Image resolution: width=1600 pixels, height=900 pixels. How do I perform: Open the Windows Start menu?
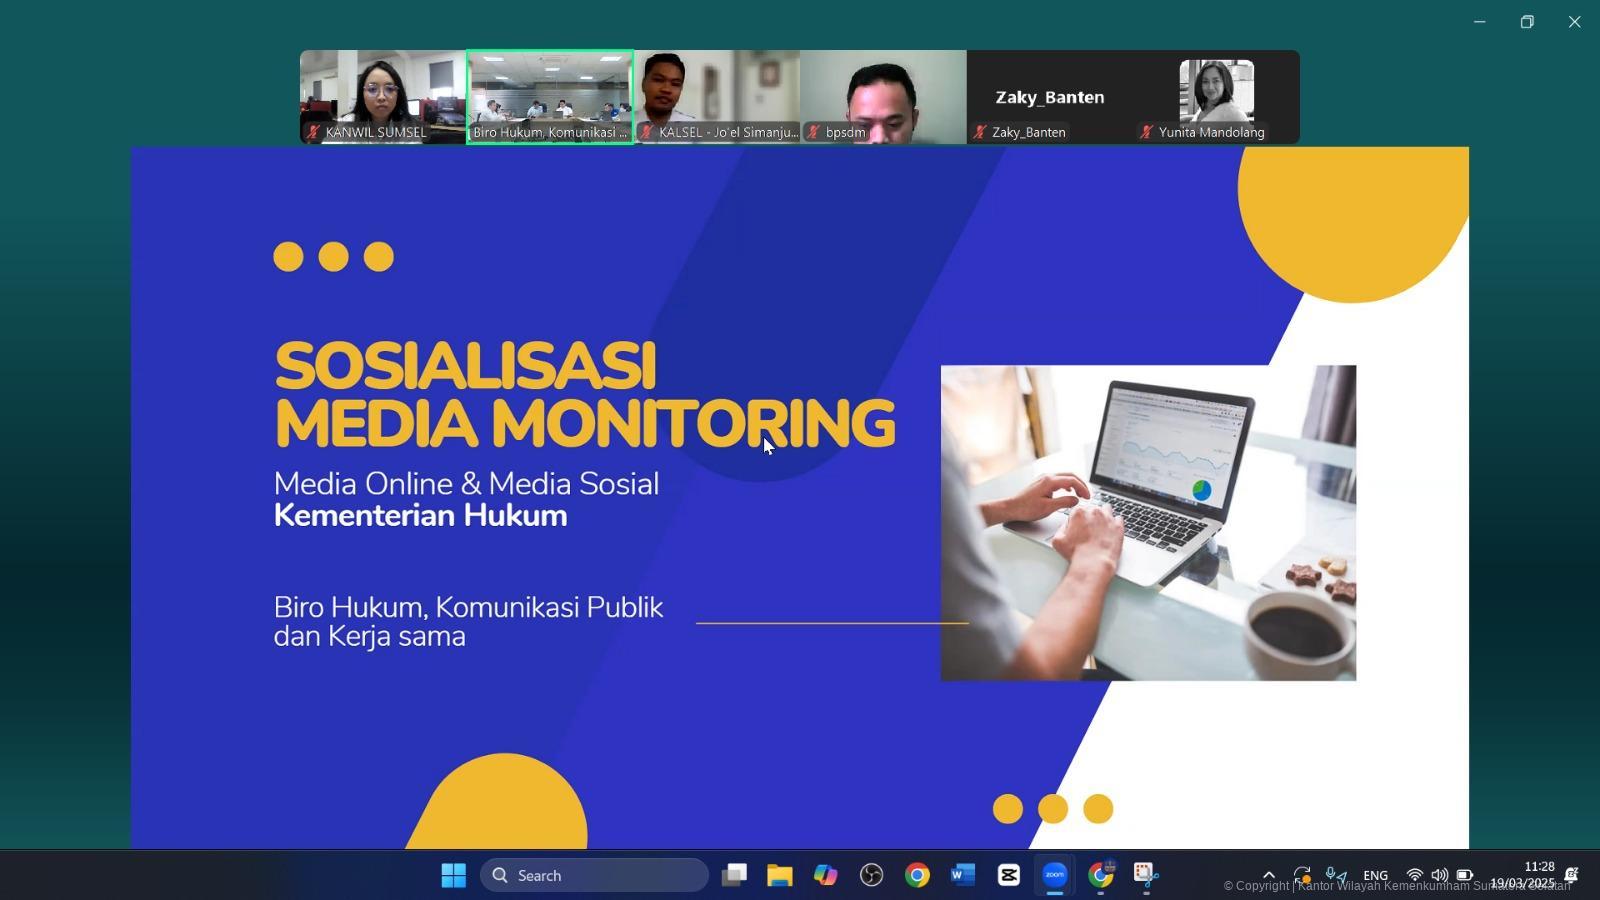pos(453,875)
